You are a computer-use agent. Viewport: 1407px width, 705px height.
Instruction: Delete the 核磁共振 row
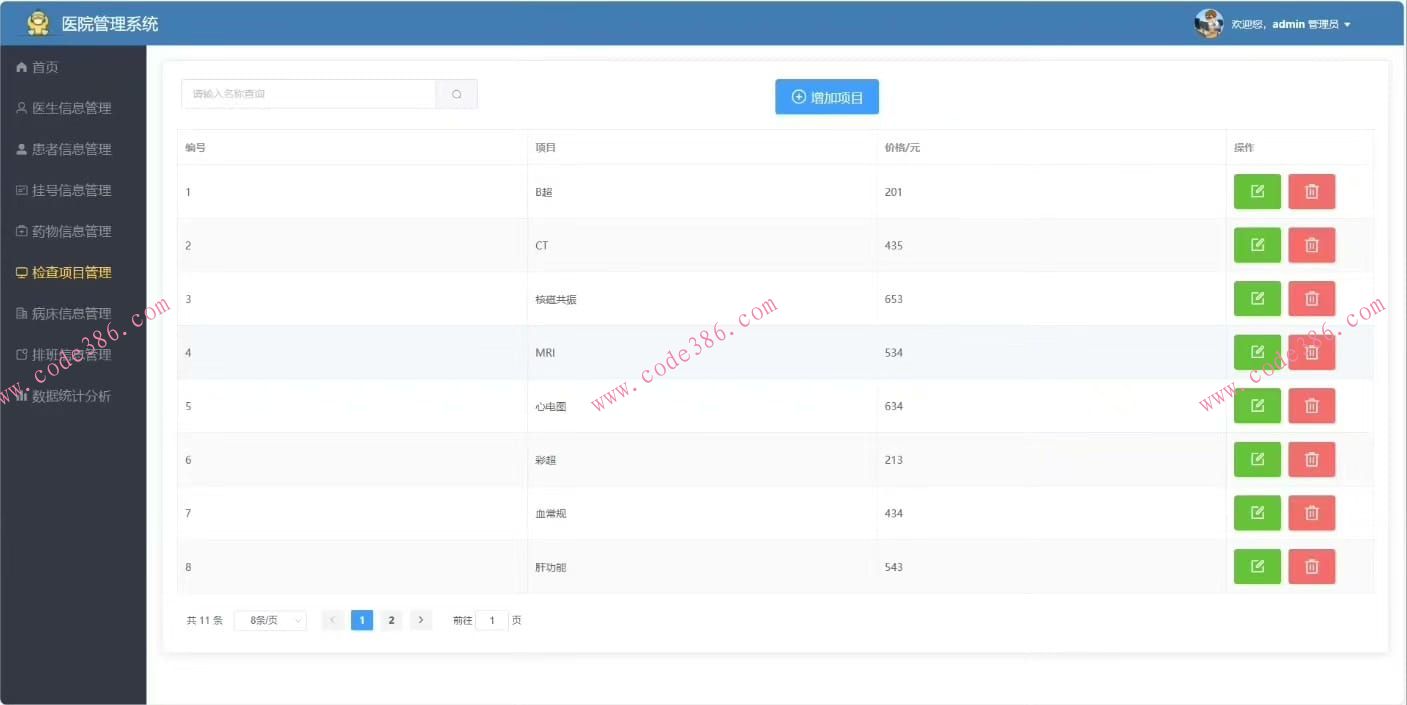point(1311,298)
